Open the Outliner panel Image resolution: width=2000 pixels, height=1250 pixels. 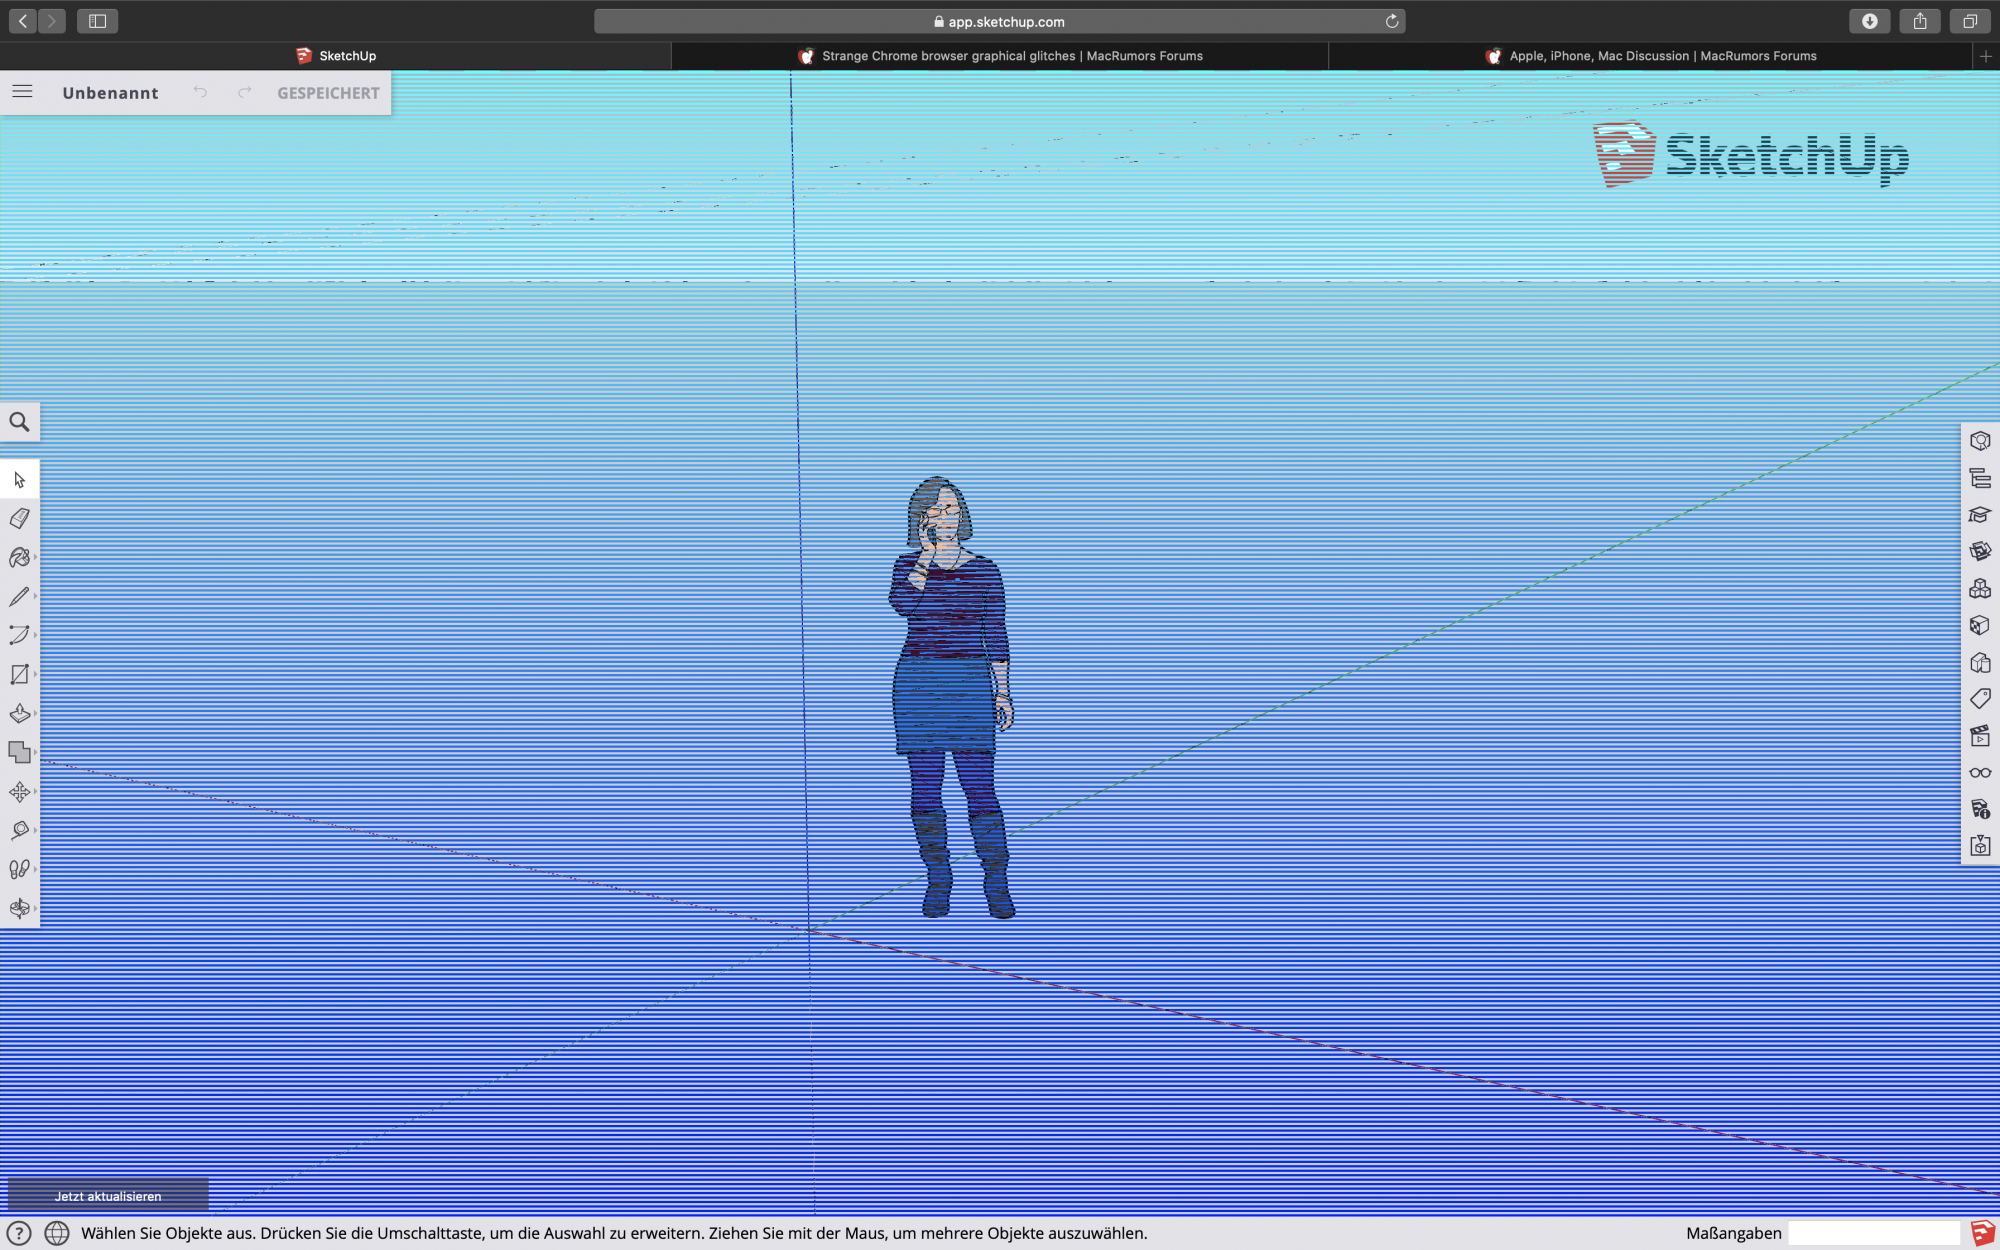[1980, 478]
